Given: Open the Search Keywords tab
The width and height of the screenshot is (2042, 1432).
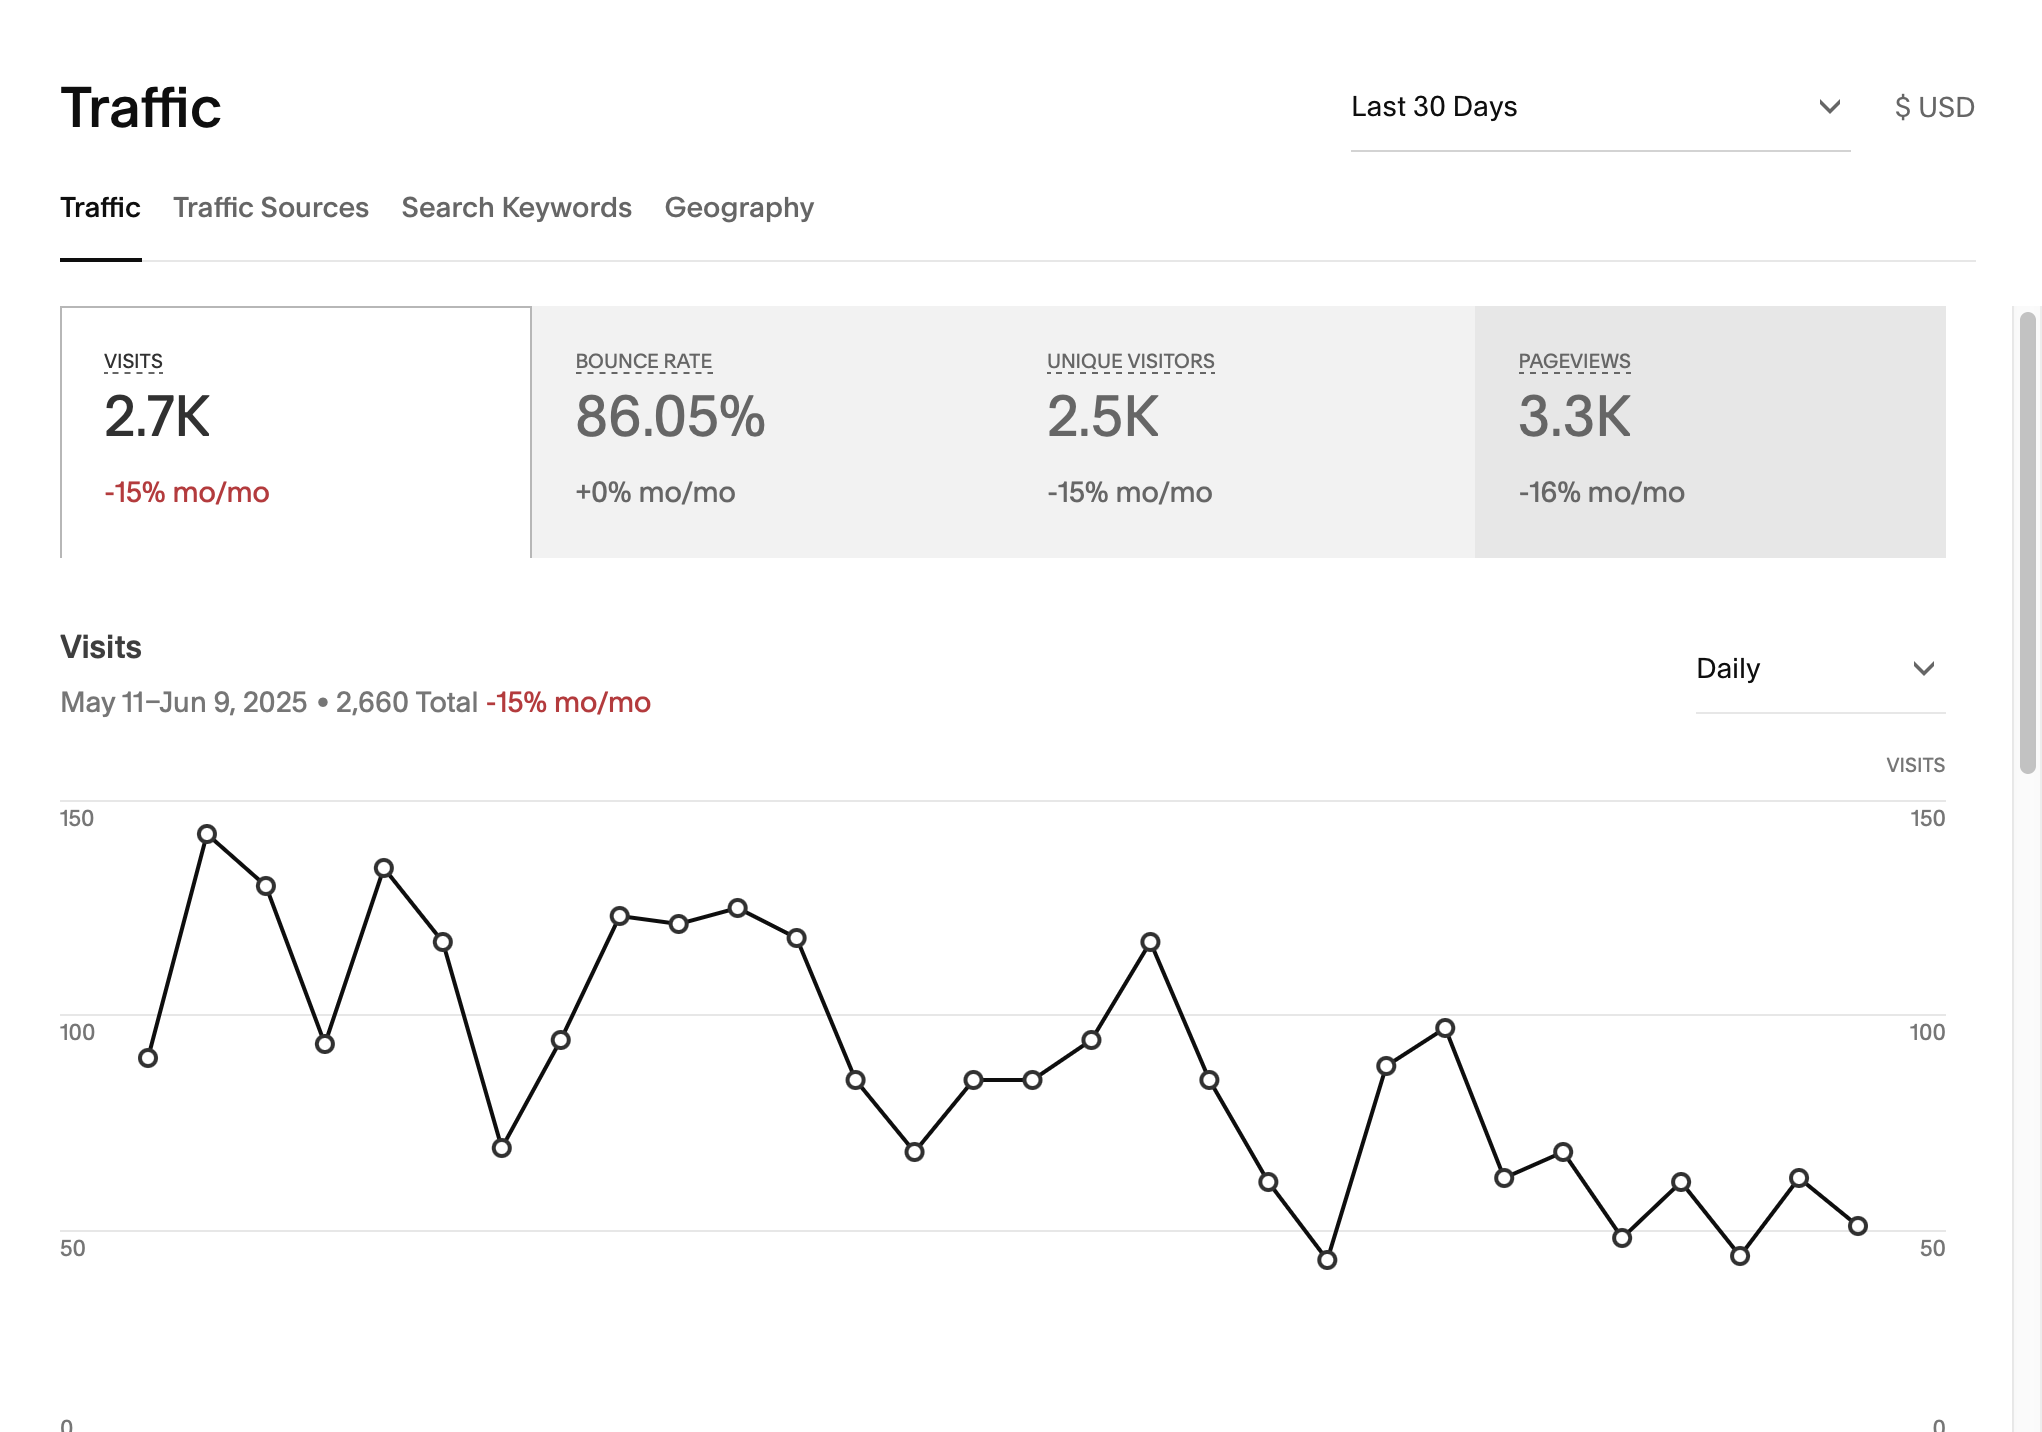Looking at the screenshot, I should point(516,207).
